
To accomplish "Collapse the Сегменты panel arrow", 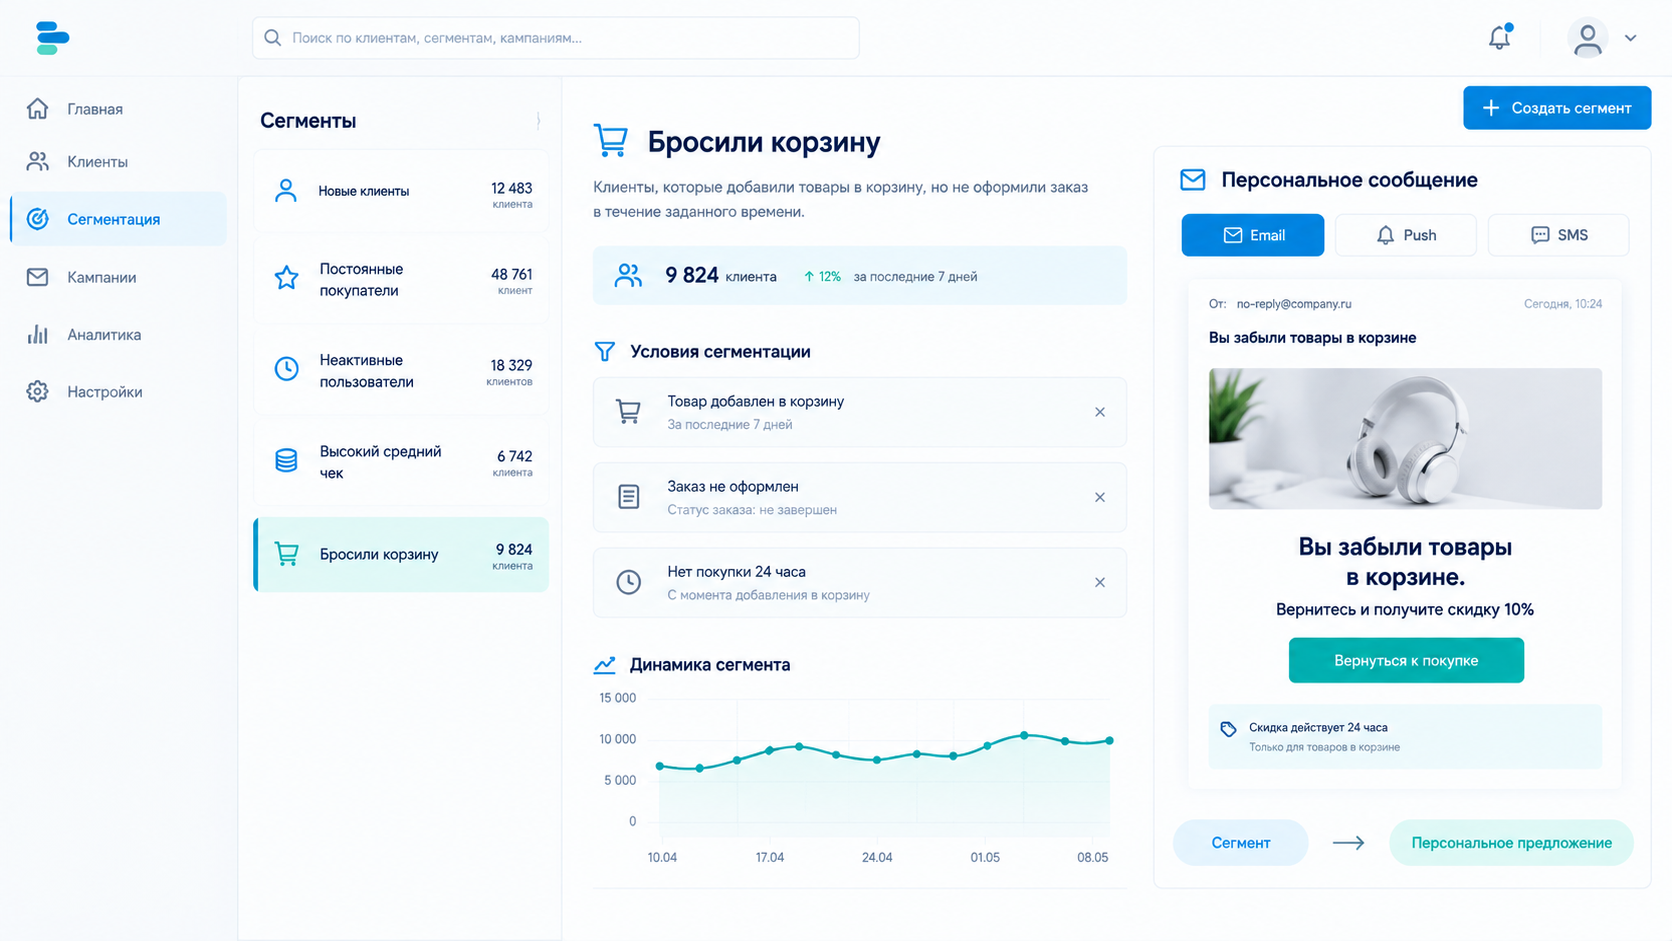I will tap(538, 121).
